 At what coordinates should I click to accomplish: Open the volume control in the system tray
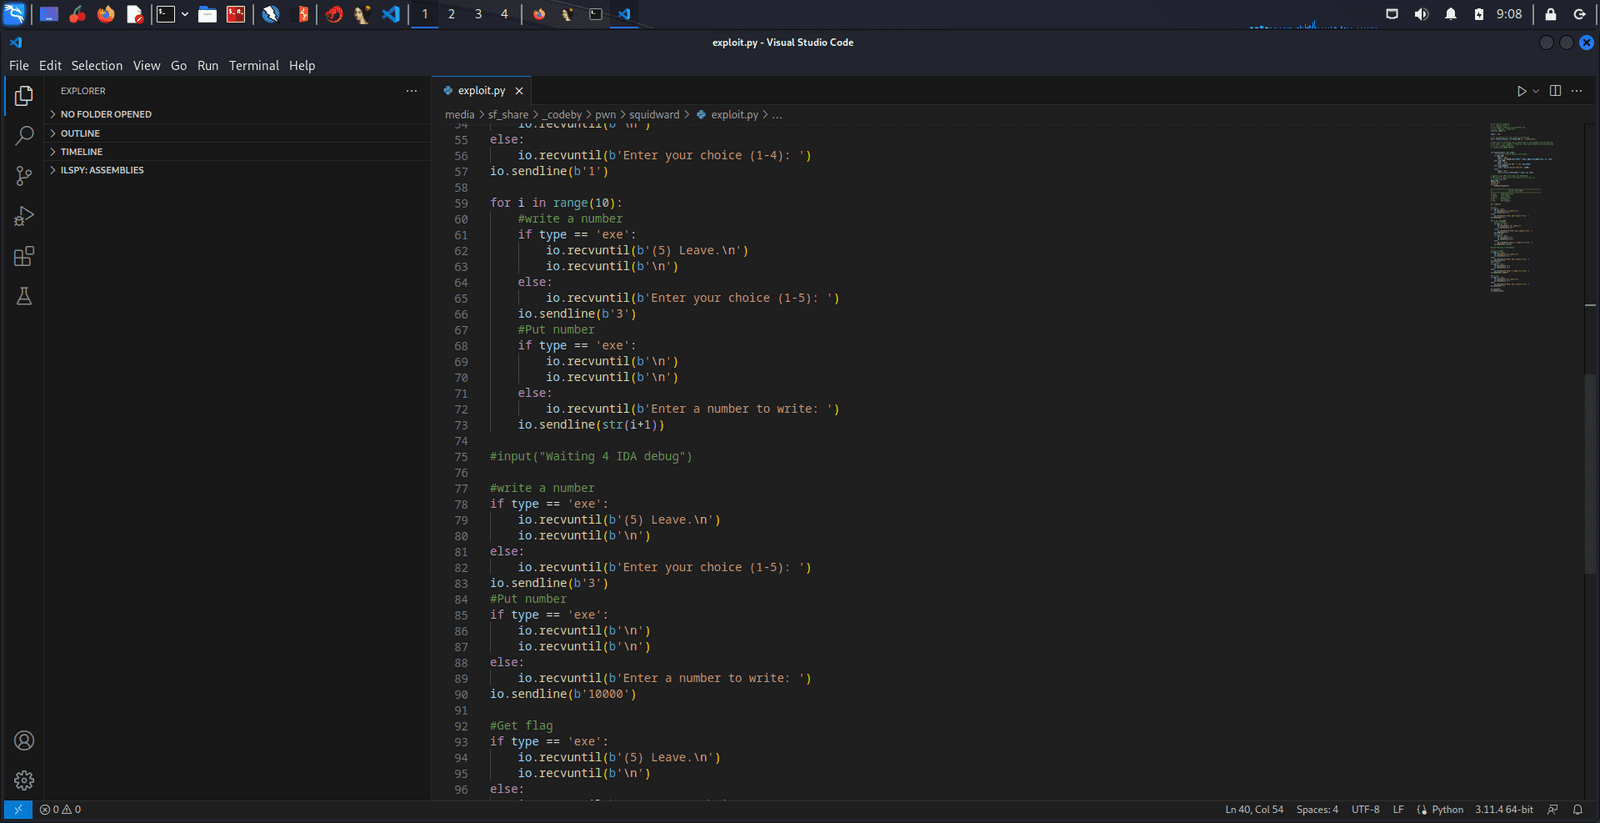[x=1421, y=14]
